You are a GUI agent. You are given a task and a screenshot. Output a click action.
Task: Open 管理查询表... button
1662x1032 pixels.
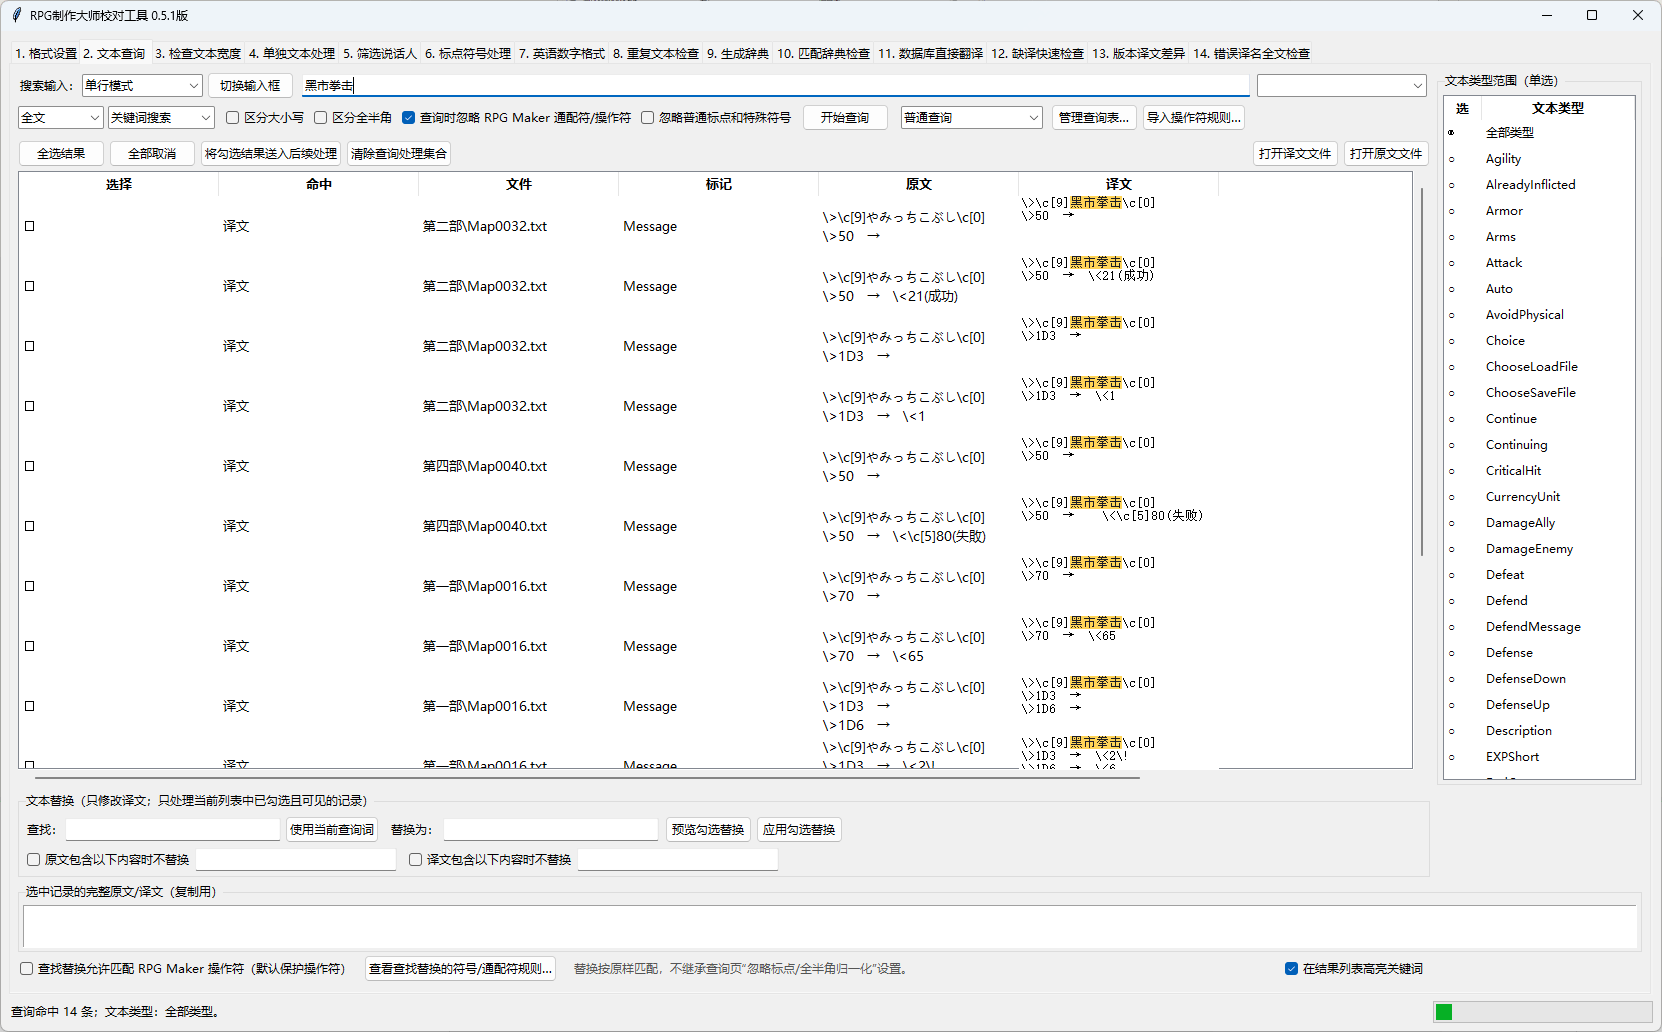pos(1094,117)
